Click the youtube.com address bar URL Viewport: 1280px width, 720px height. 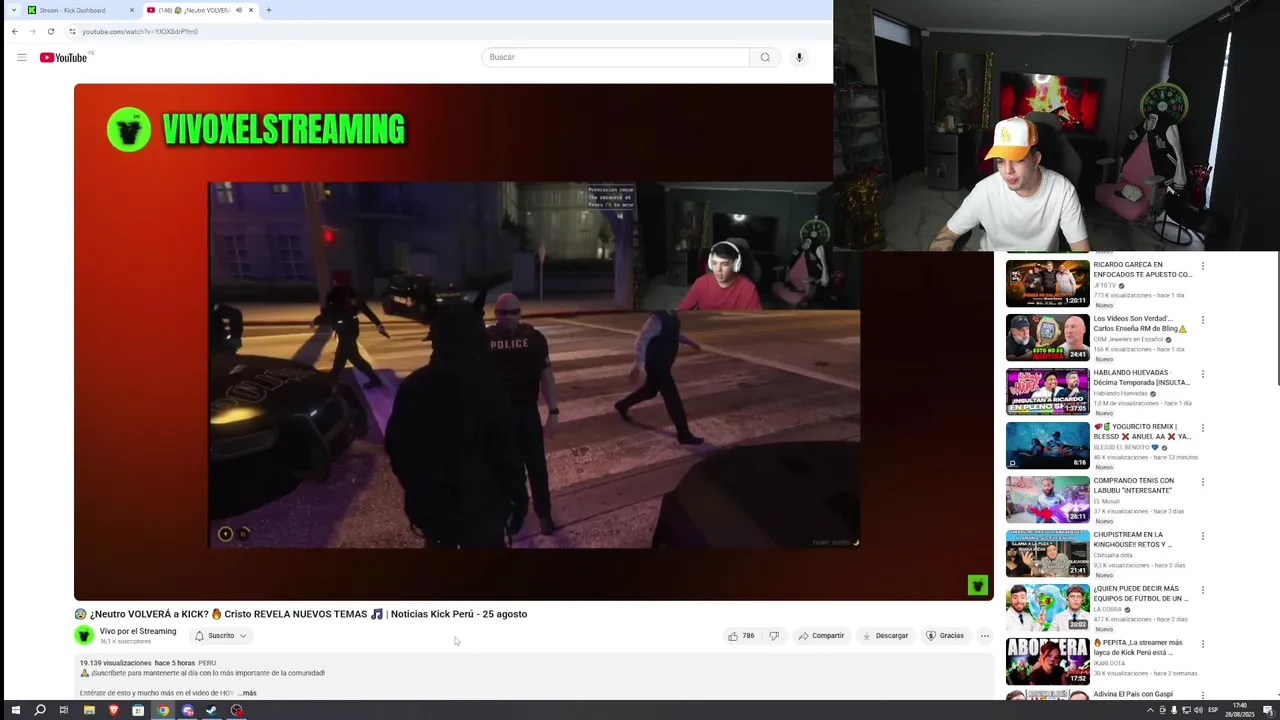(x=140, y=31)
